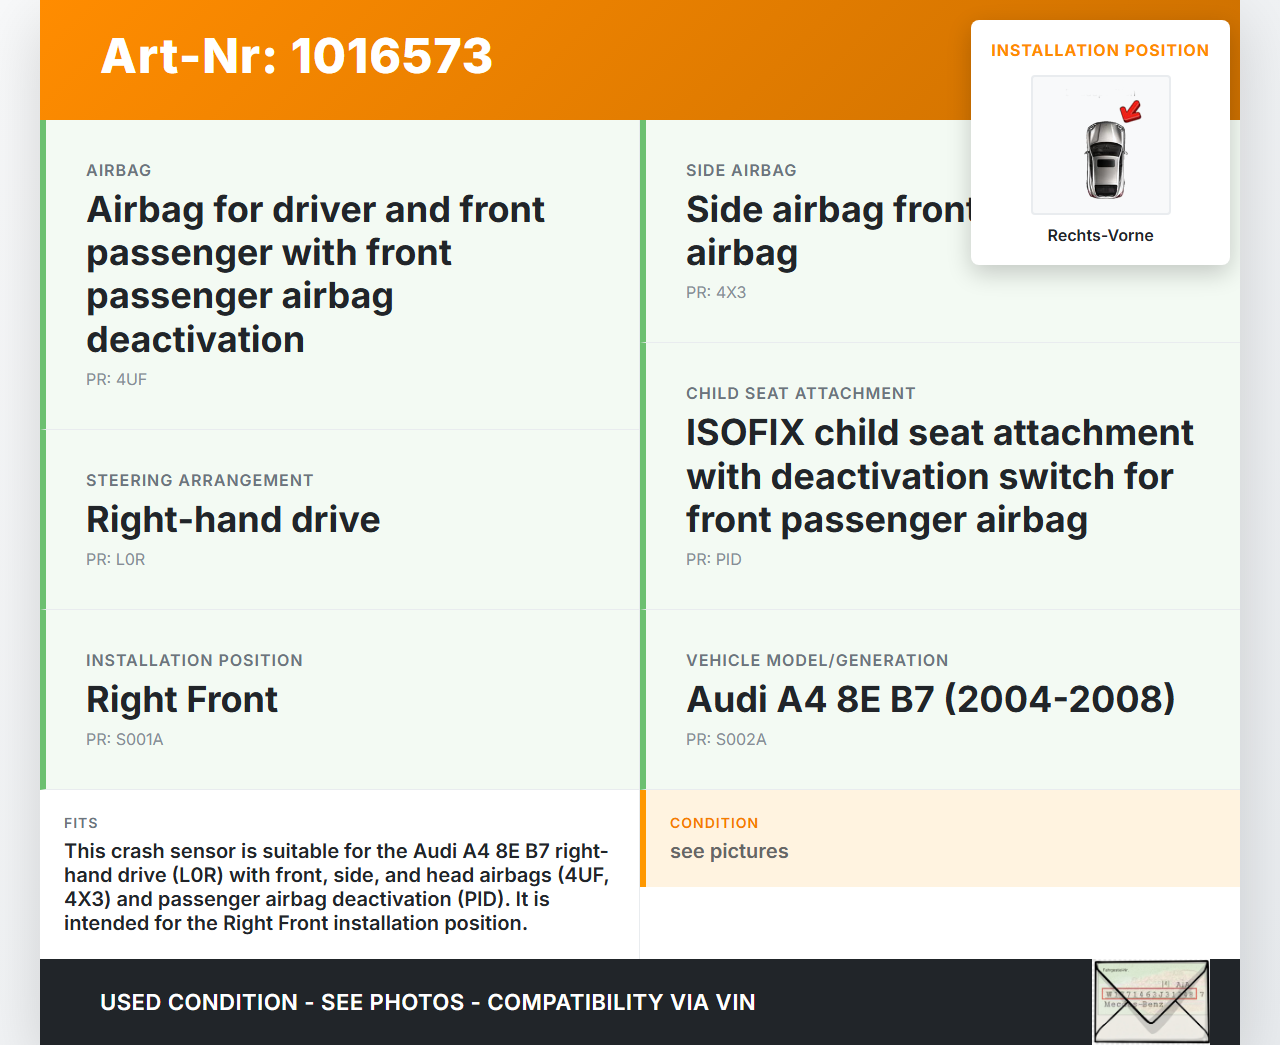Click the PR: L0R code
Viewport: 1280px width, 1046px height.
tap(116, 560)
